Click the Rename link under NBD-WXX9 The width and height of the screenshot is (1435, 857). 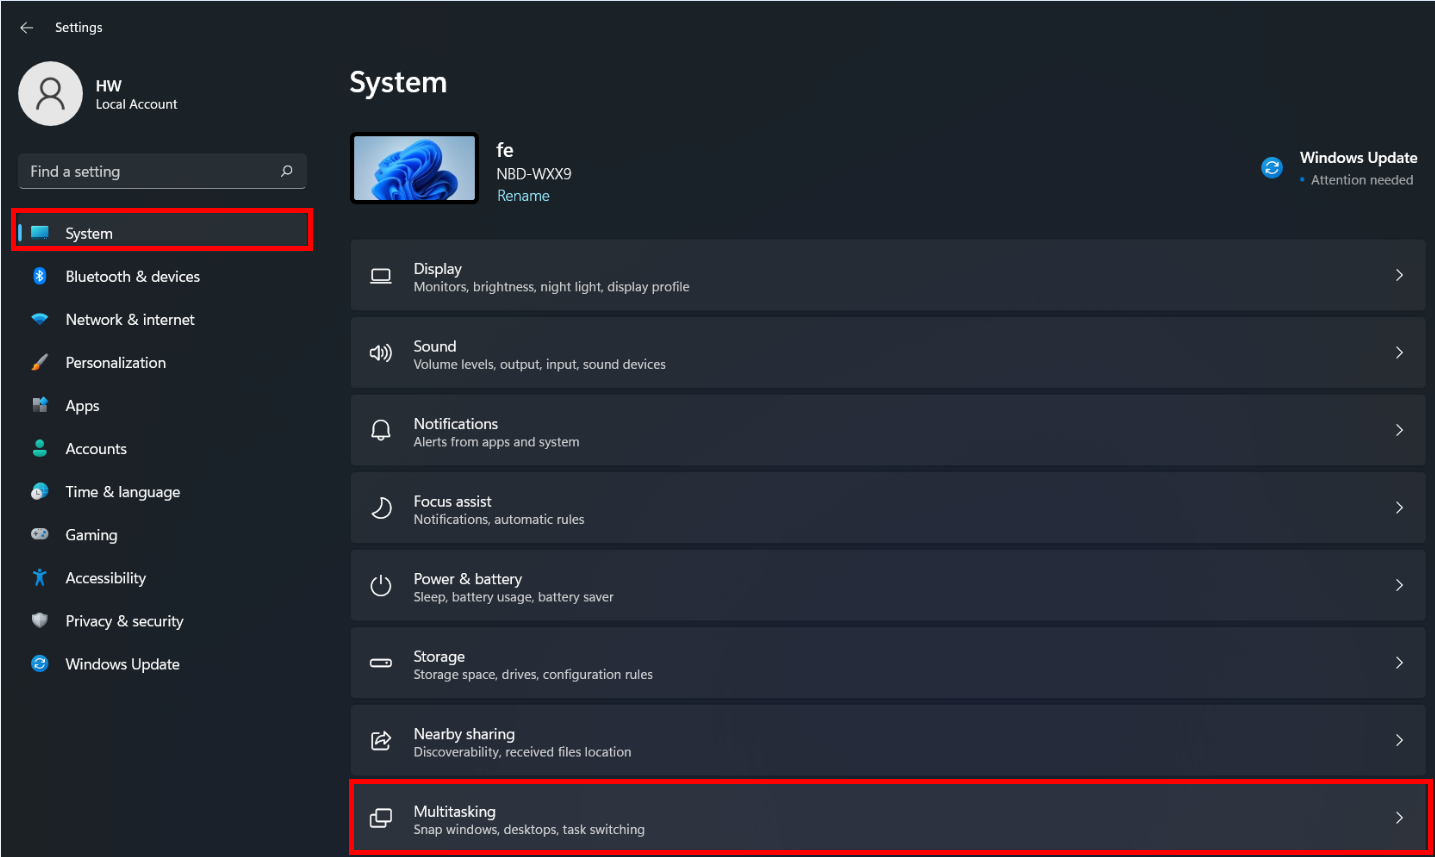[x=523, y=196]
